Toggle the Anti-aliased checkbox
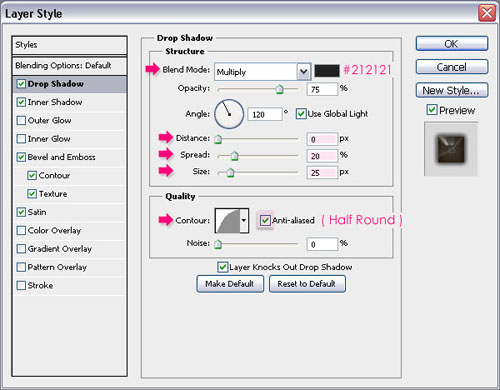500x390 pixels. tap(265, 220)
